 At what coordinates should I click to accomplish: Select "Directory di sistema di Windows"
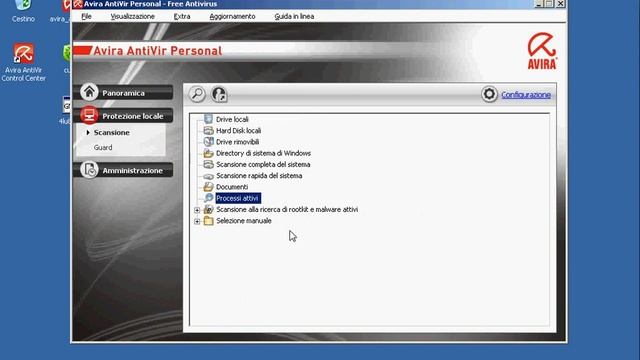click(263, 153)
